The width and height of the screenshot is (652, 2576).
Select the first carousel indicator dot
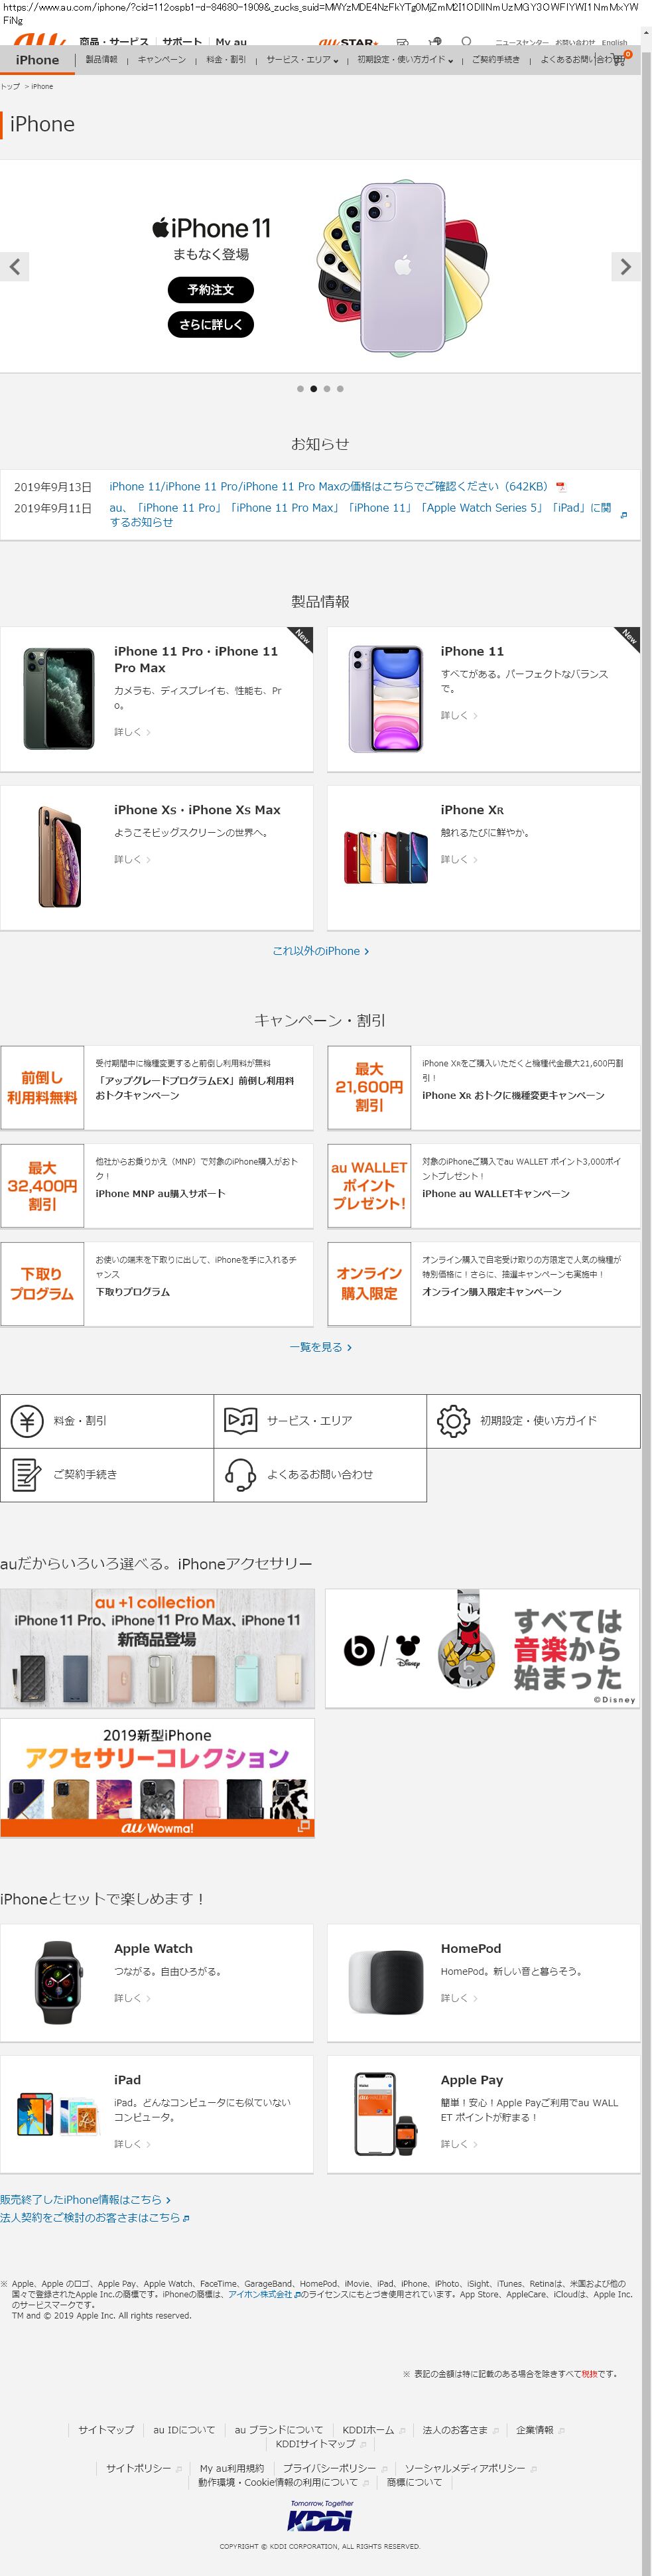coord(300,389)
